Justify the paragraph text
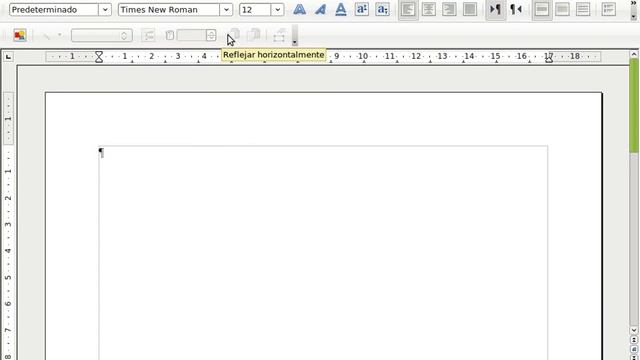The height and width of the screenshot is (360, 640). point(470,9)
